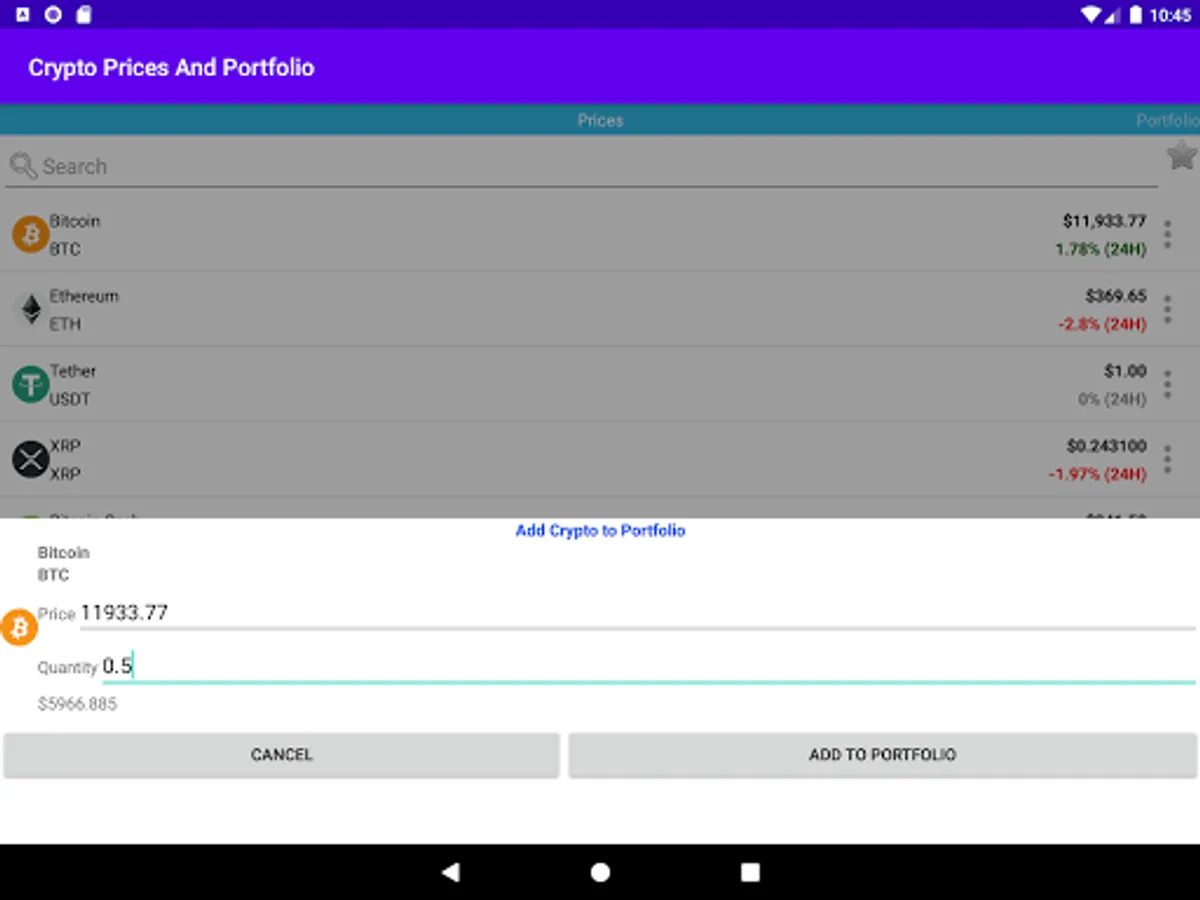Screen dimensions: 1200x900
Task: Click the $369.65 Ethereum price
Action: point(1116,296)
